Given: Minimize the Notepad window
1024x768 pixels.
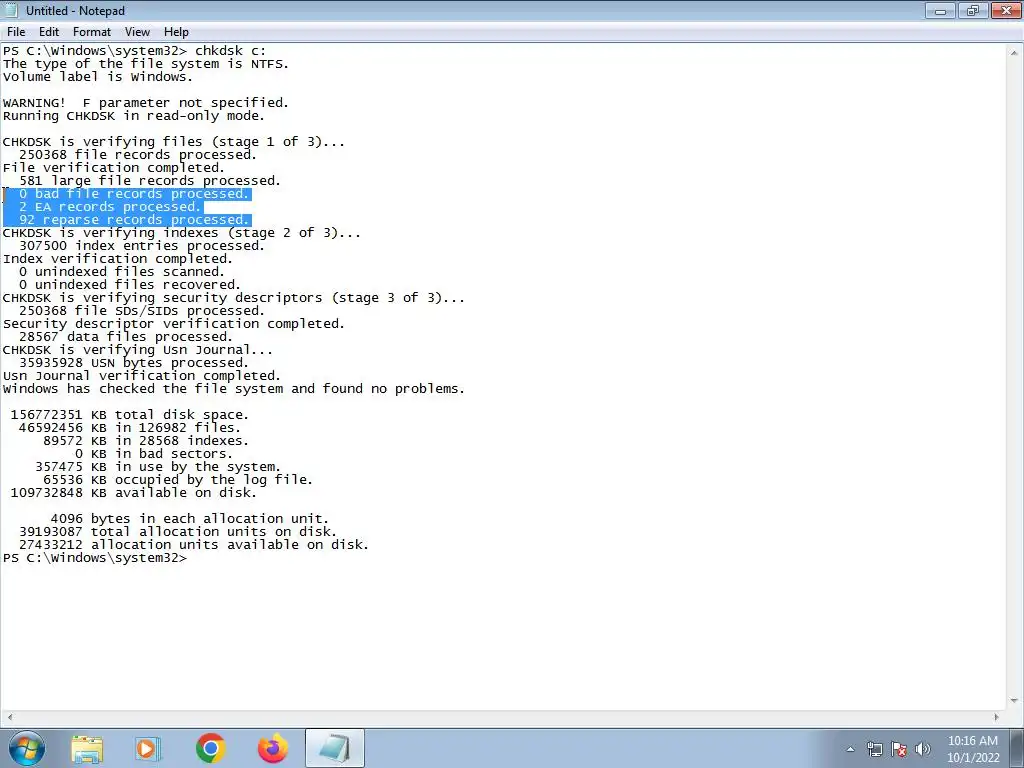Looking at the screenshot, I should 940,10.
